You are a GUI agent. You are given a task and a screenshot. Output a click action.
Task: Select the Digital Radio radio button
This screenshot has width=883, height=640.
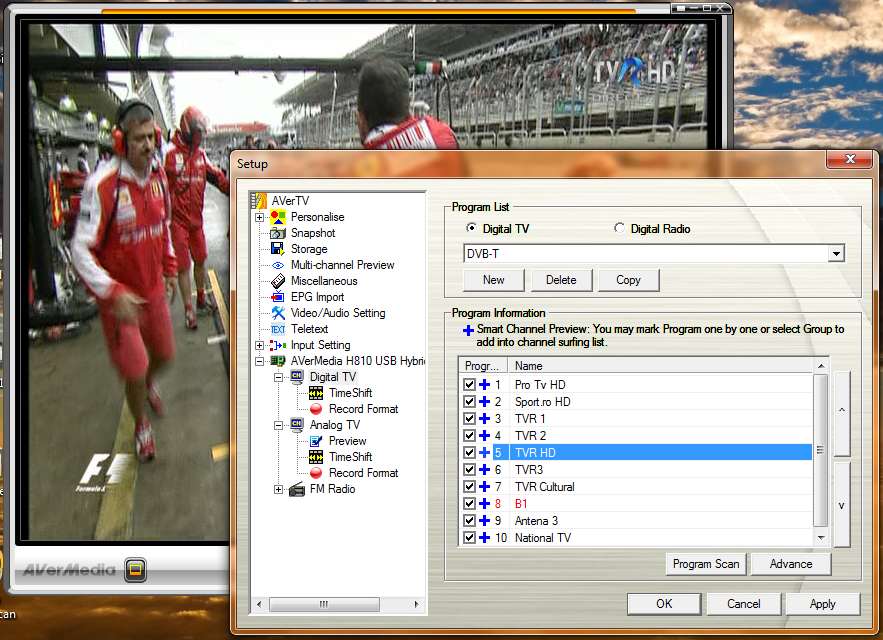[x=620, y=229]
